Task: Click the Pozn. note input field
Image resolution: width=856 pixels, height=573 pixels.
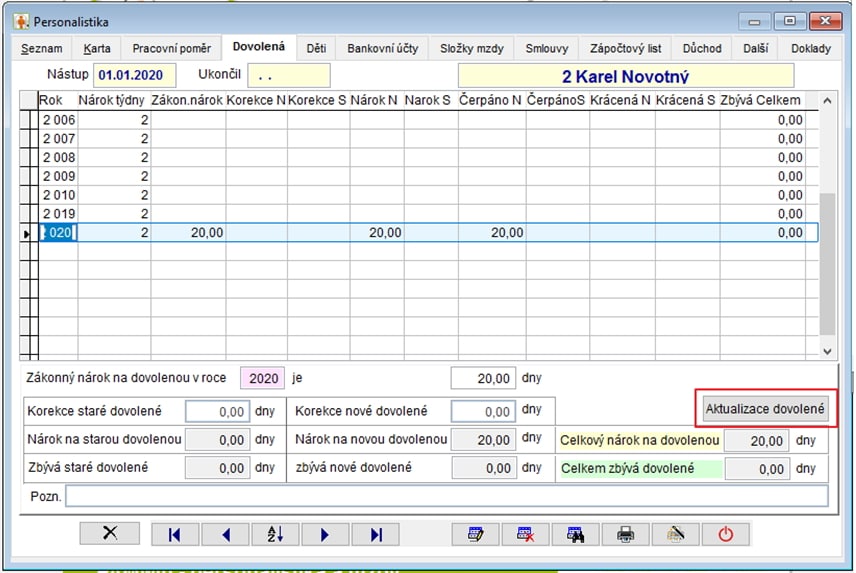Action: click(x=447, y=497)
